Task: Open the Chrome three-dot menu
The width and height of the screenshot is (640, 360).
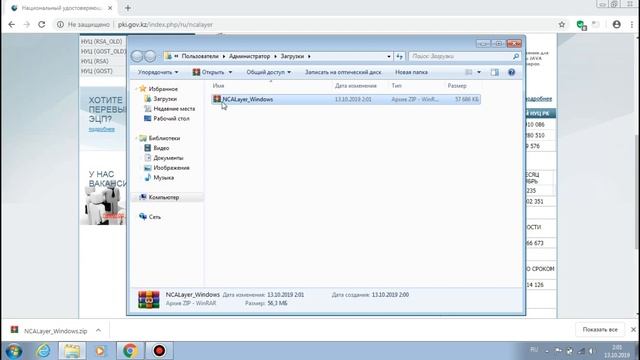Action: (632, 24)
